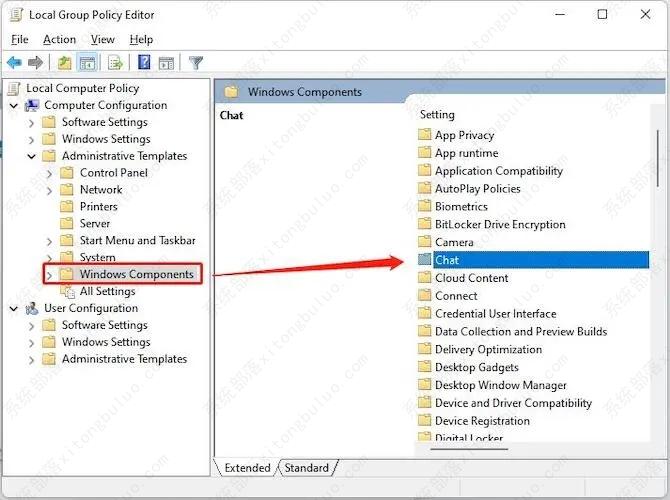Click the Desktop Gadgets folder icon
Image resolution: width=670 pixels, height=500 pixels.
tap(424, 367)
